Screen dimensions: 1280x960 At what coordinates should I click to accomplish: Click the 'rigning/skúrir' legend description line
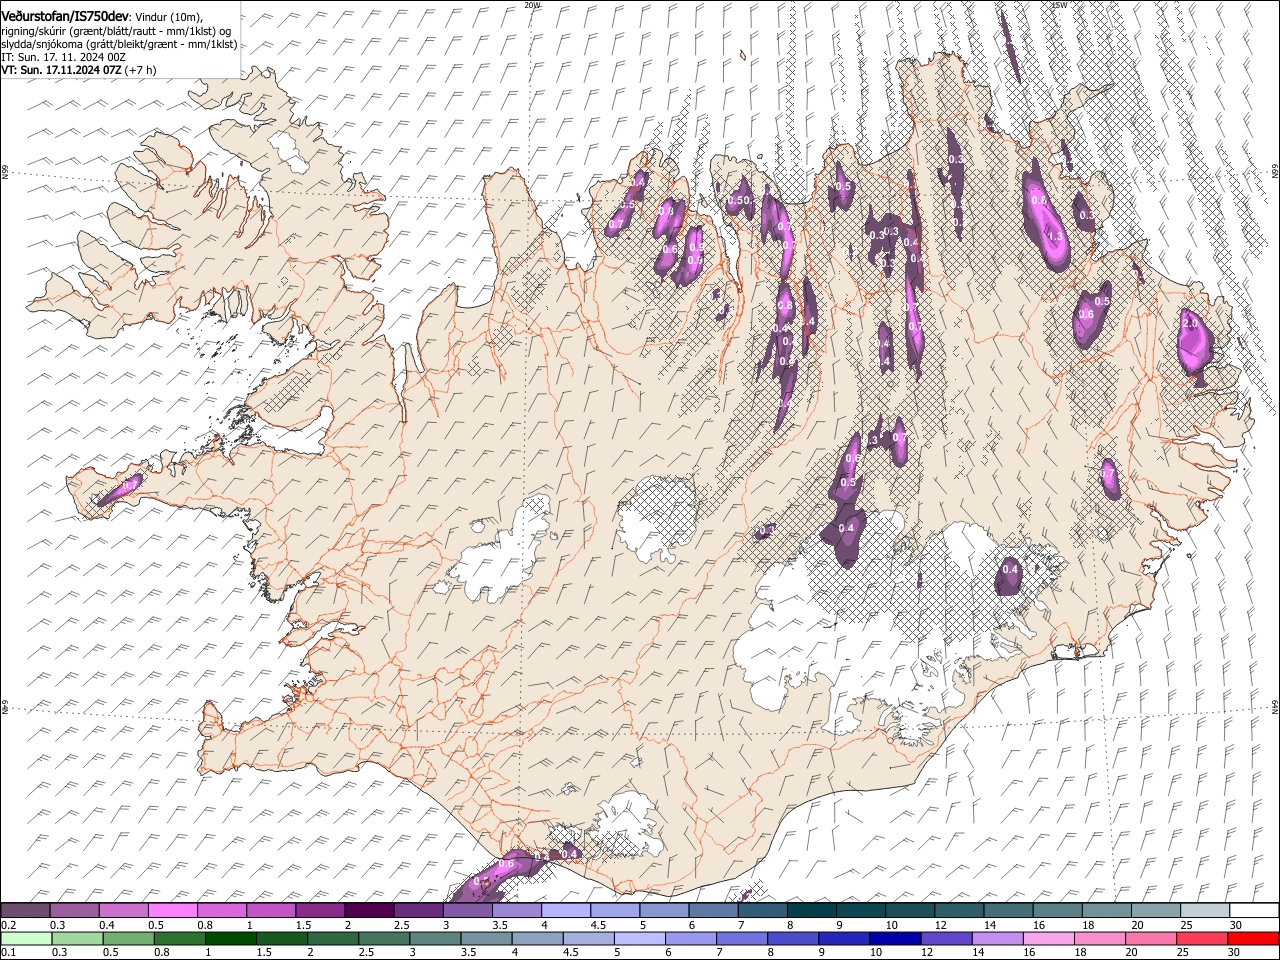(x=117, y=32)
